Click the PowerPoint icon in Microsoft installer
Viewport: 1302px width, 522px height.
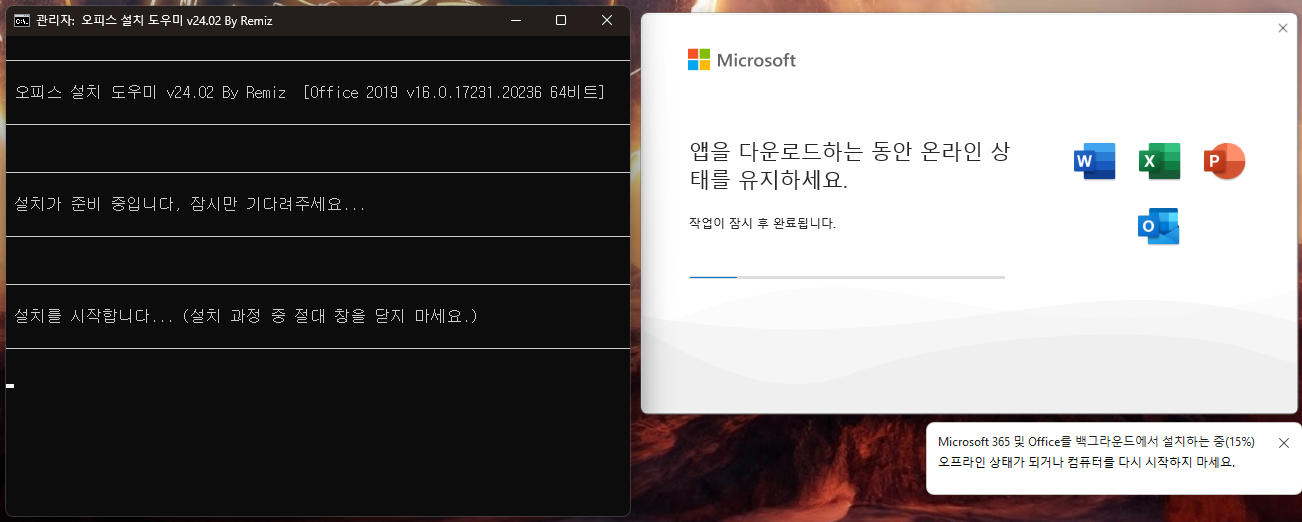(1224, 161)
